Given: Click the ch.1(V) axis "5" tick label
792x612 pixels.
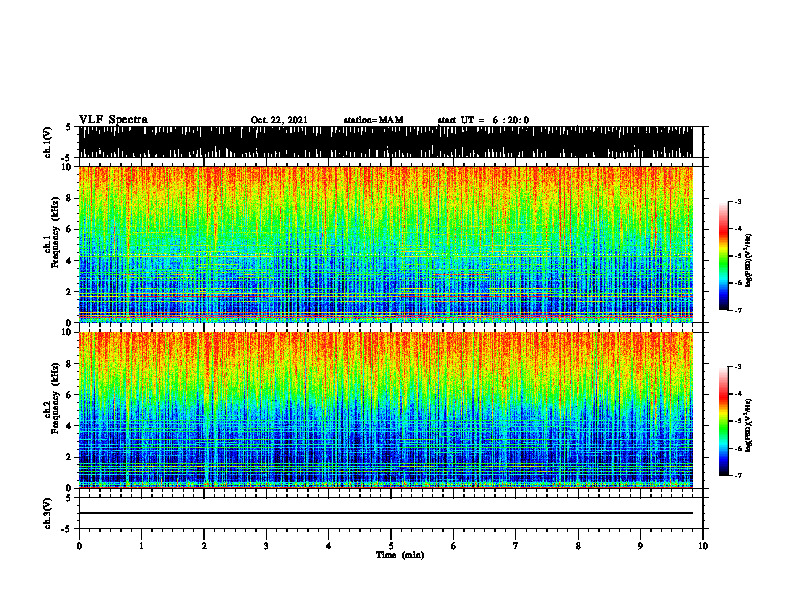Looking at the screenshot, I should coord(68,127).
